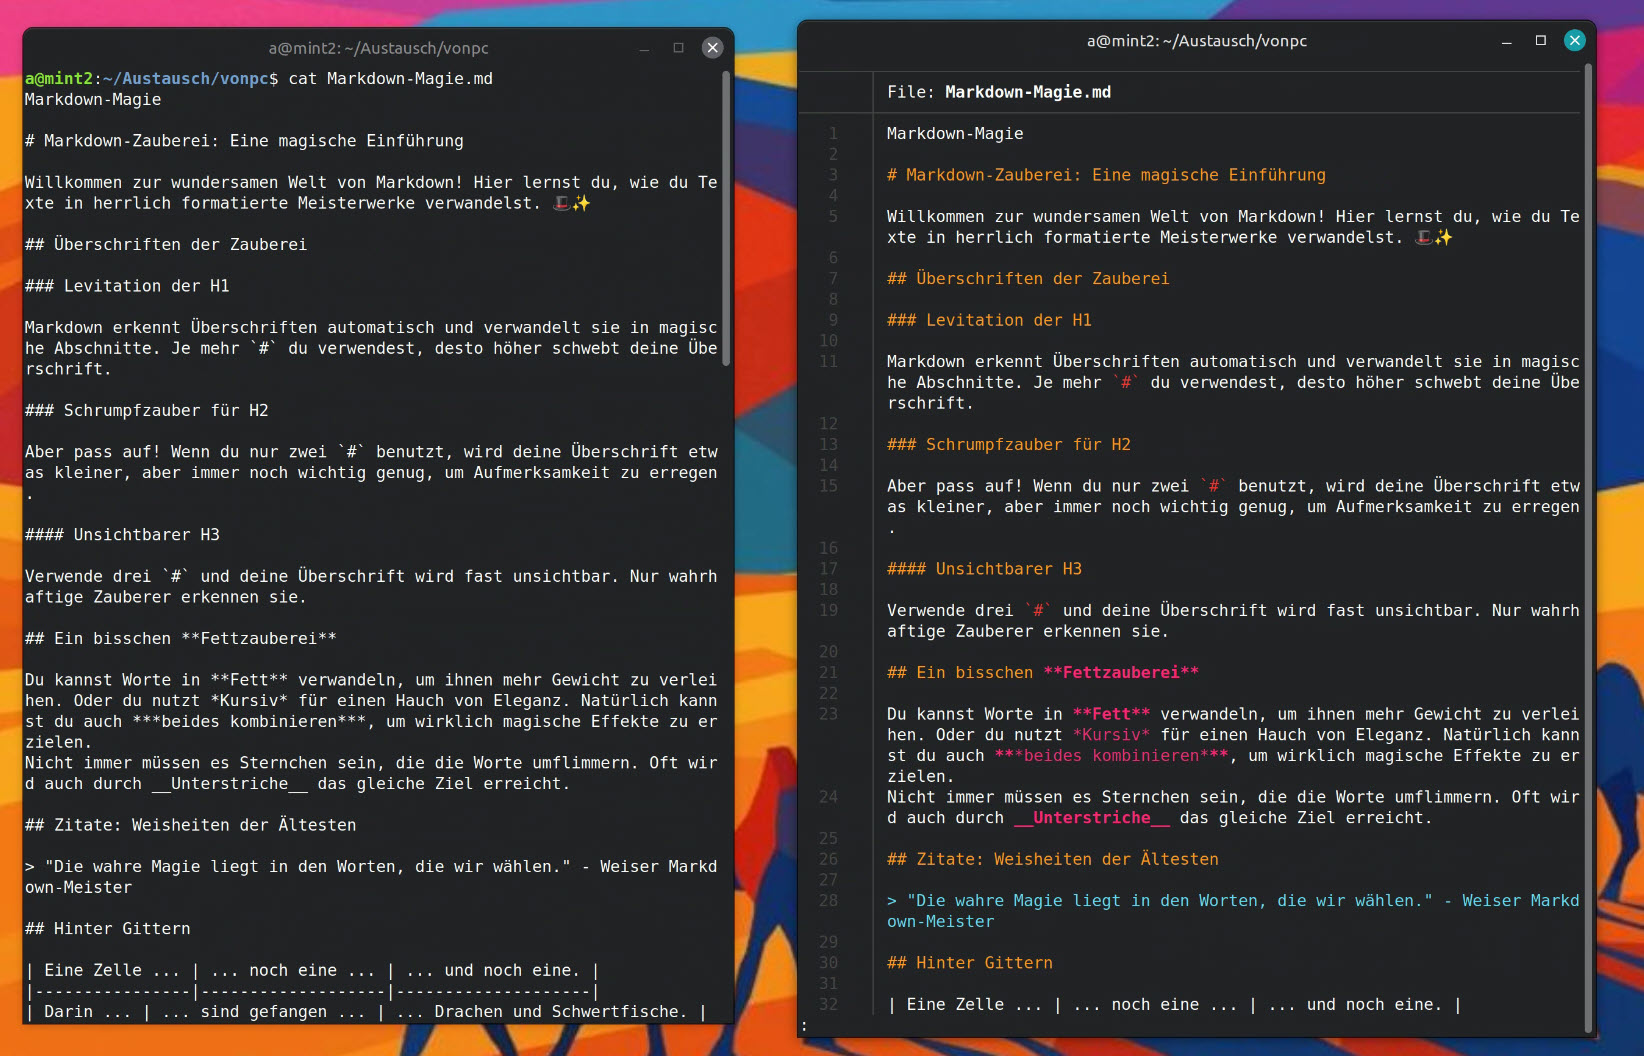The image size is (1644, 1056).
Task: Close the left terminal window
Action: click(x=712, y=47)
